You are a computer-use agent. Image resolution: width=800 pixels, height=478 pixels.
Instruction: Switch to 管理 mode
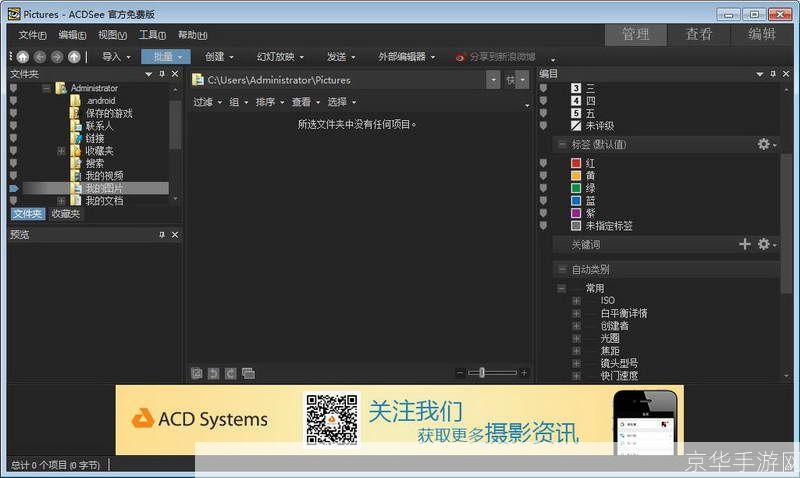[635, 34]
